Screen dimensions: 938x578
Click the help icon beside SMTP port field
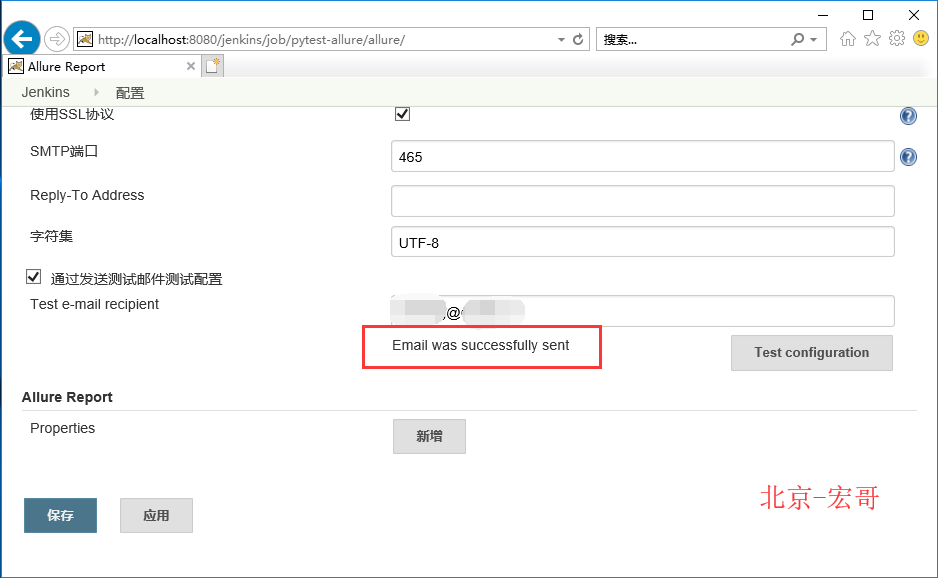coord(908,157)
